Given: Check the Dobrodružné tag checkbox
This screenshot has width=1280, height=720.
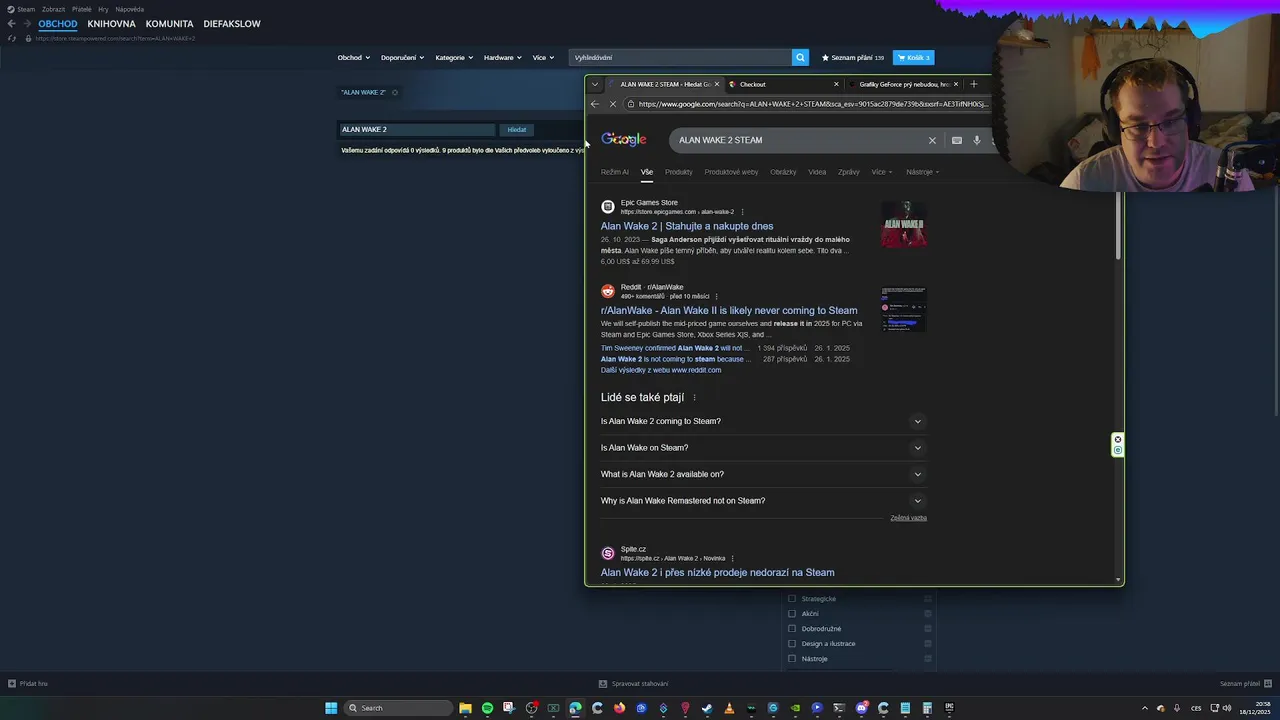Looking at the screenshot, I should coord(792,629).
